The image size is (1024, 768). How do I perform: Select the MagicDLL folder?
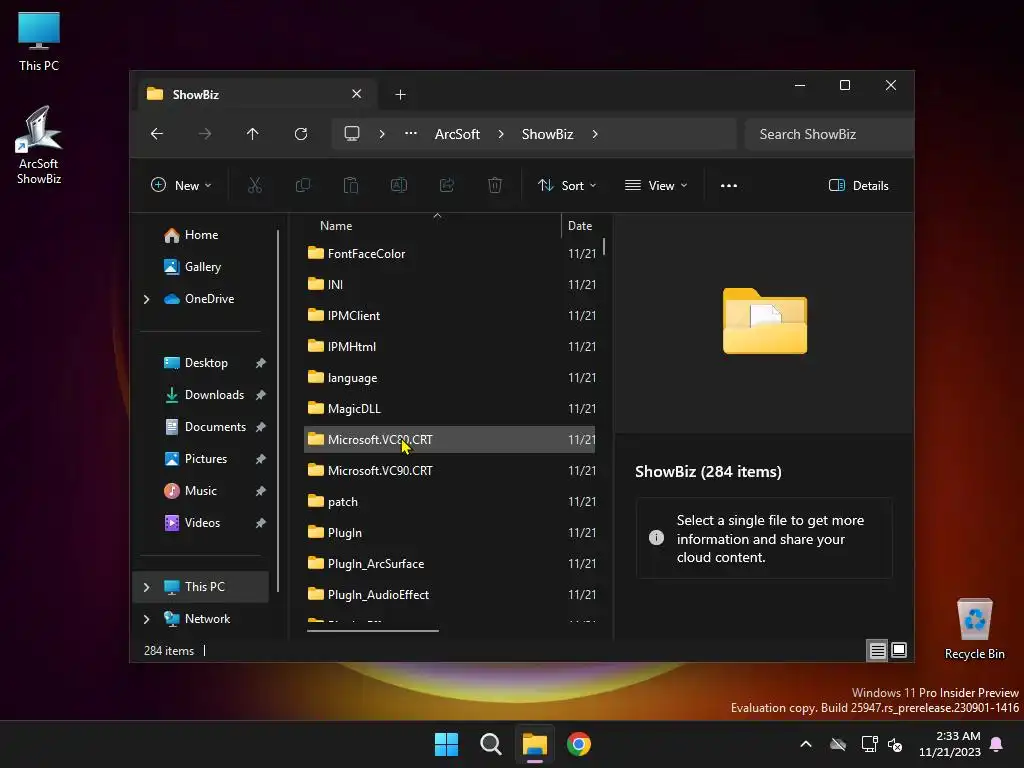click(x=449, y=409)
